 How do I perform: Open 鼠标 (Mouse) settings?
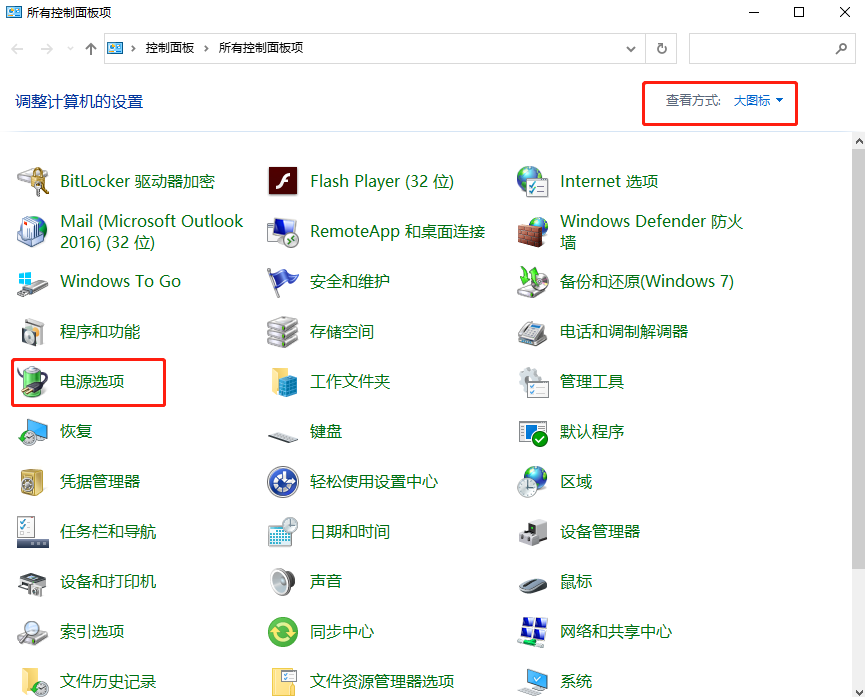[578, 582]
